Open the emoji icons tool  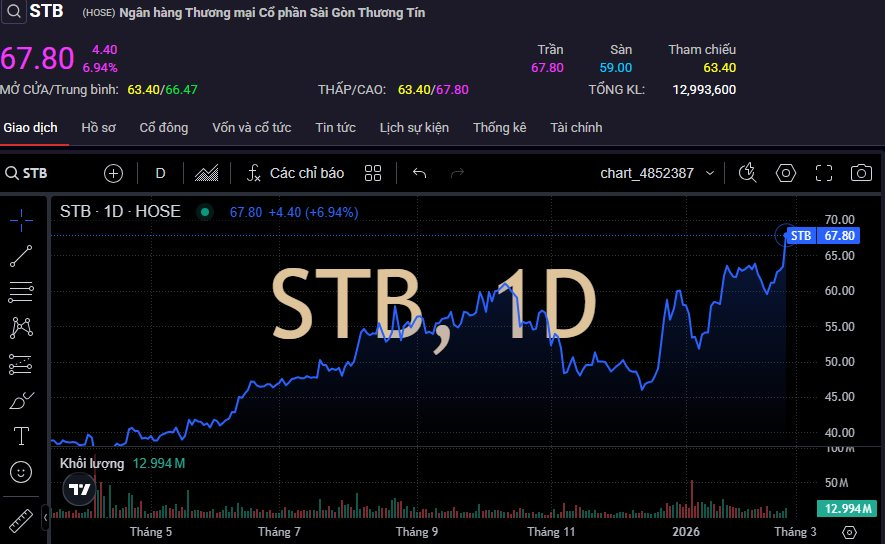(x=21, y=471)
